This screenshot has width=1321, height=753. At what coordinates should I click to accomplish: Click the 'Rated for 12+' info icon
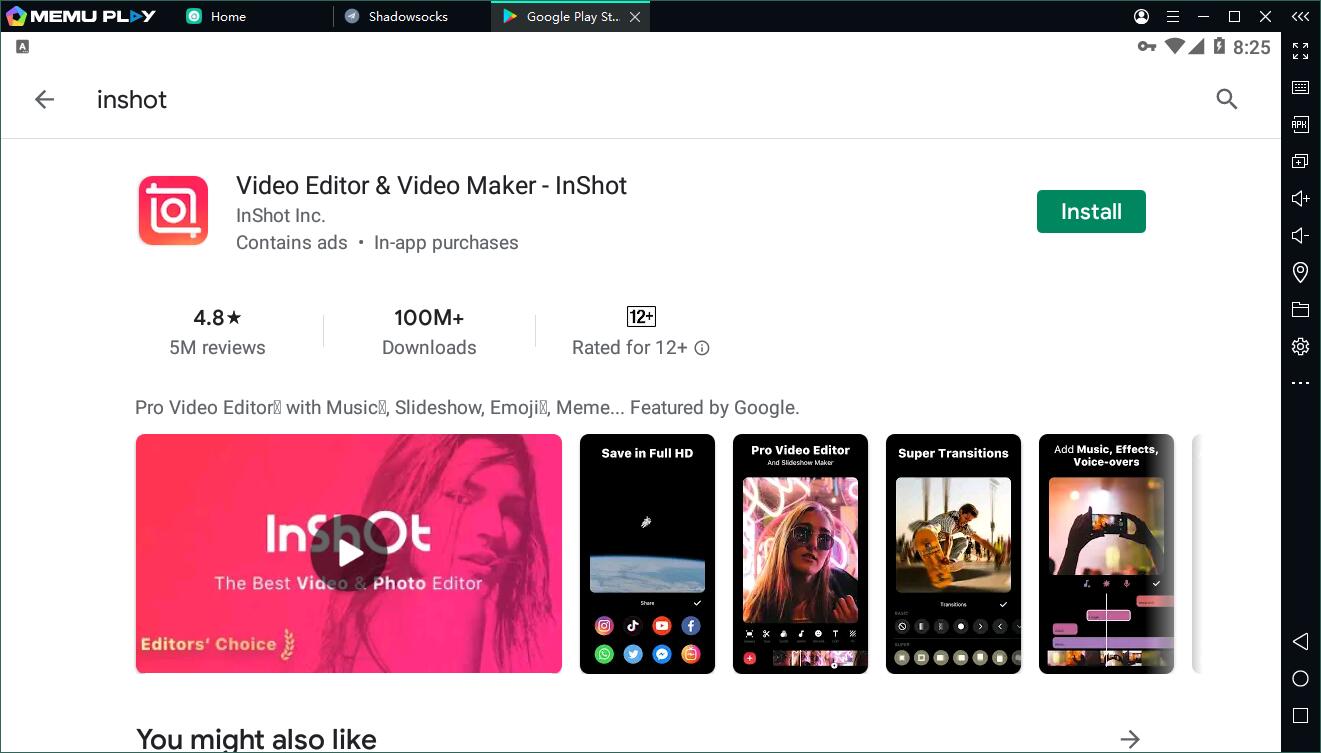(702, 348)
